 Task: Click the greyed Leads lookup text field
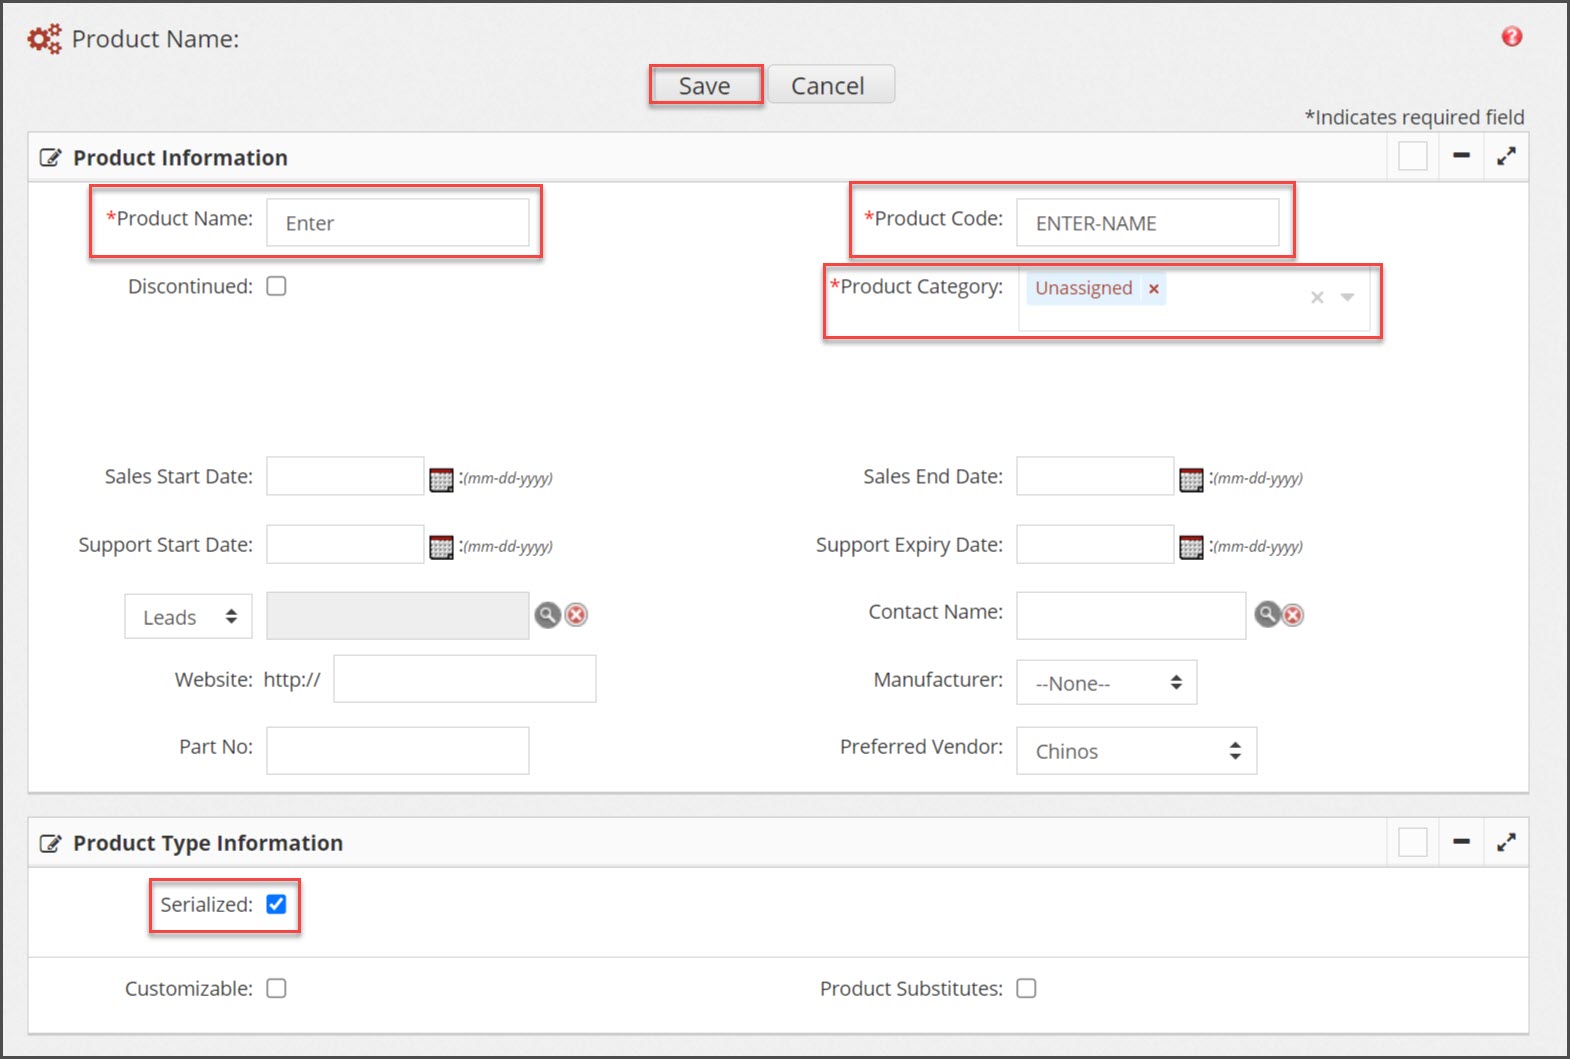click(397, 616)
